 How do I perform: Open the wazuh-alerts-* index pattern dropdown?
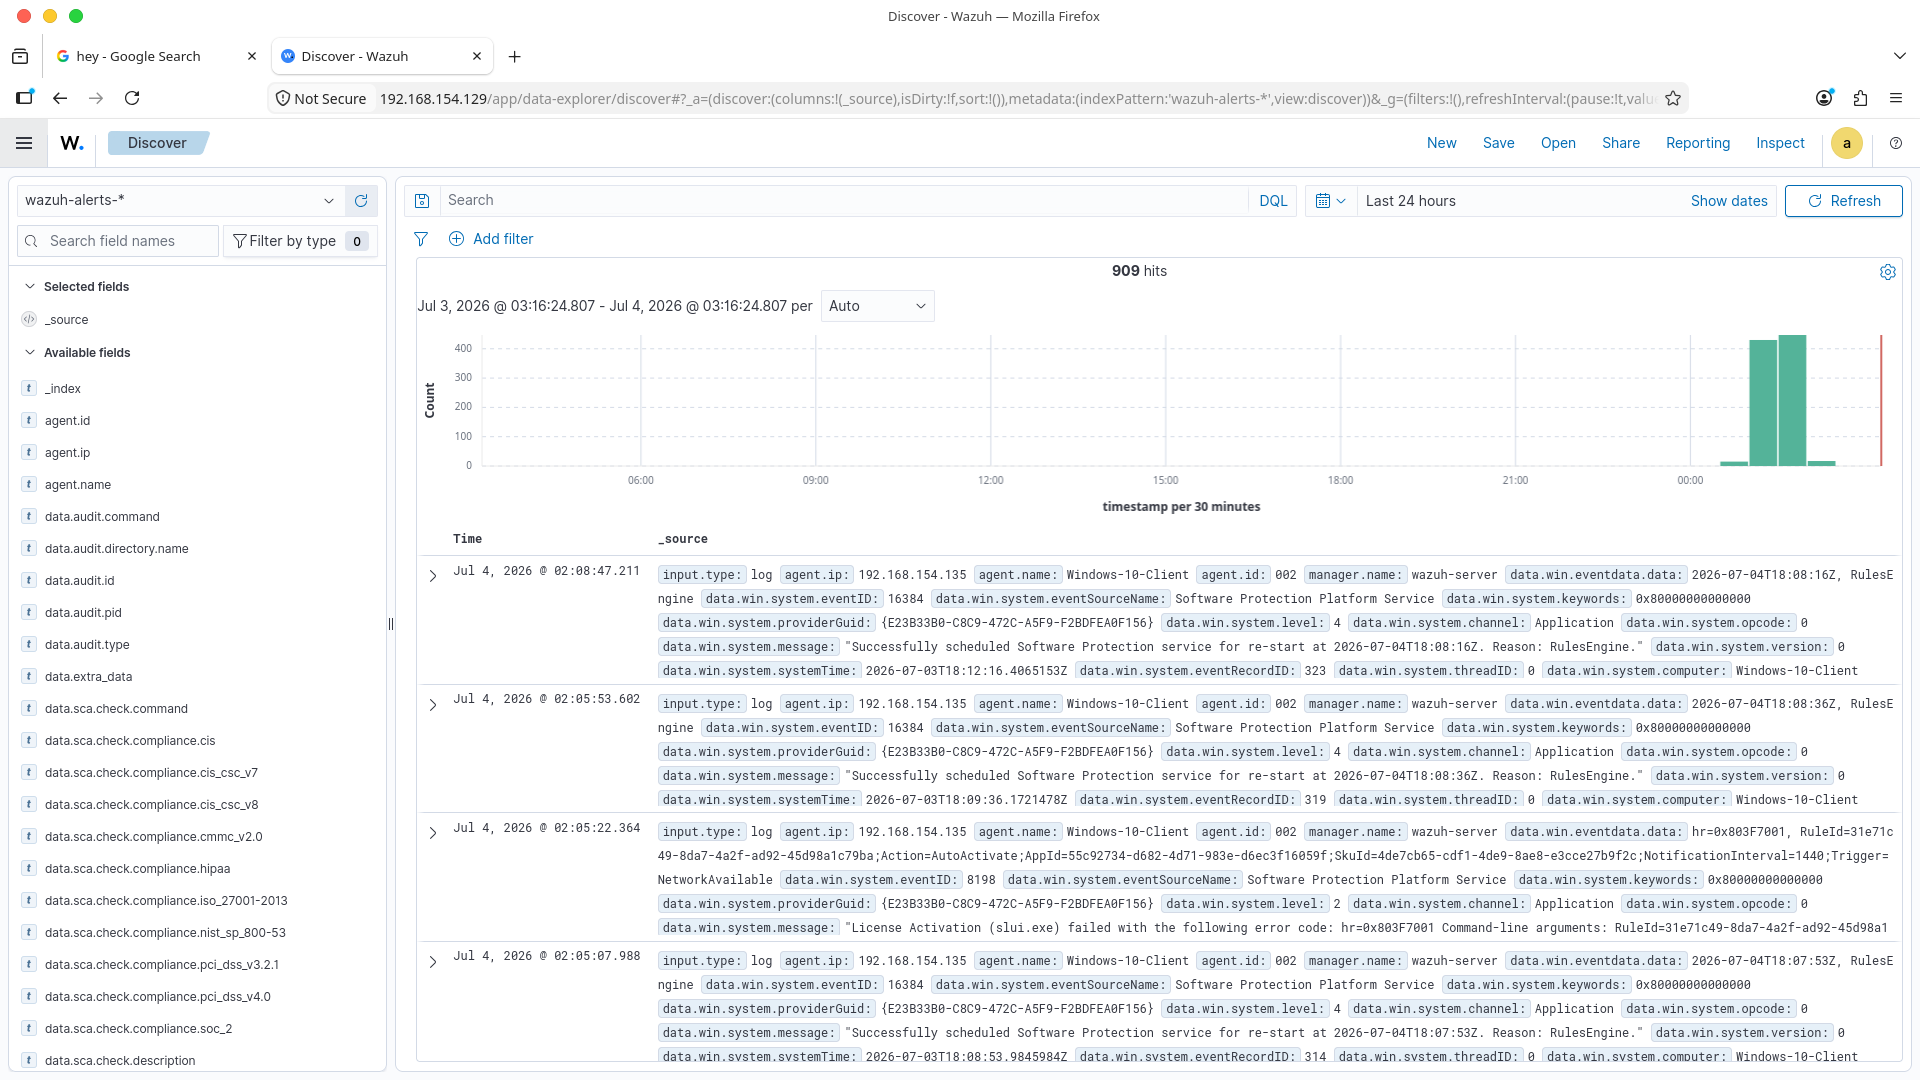(x=181, y=201)
